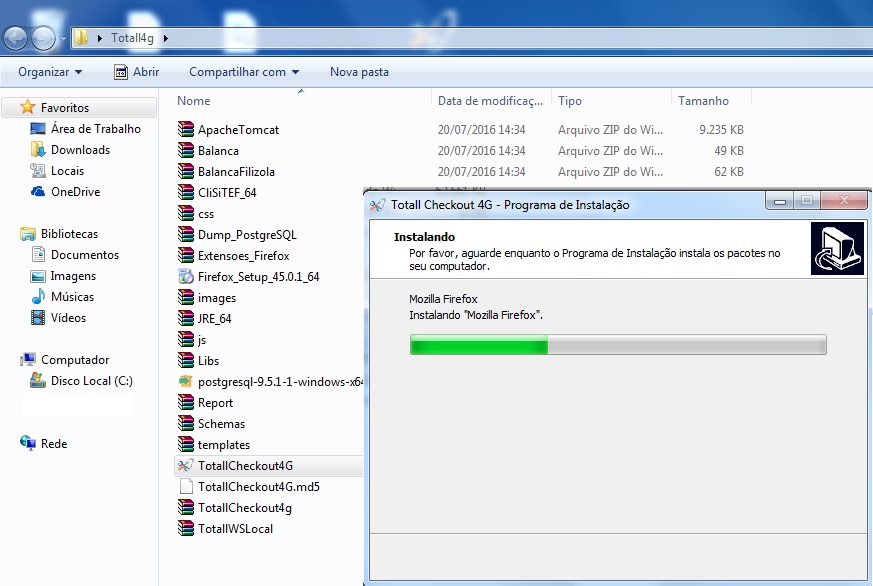Select Documentos under Bibliotecas
Screen dimensions: 873x586
point(84,255)
